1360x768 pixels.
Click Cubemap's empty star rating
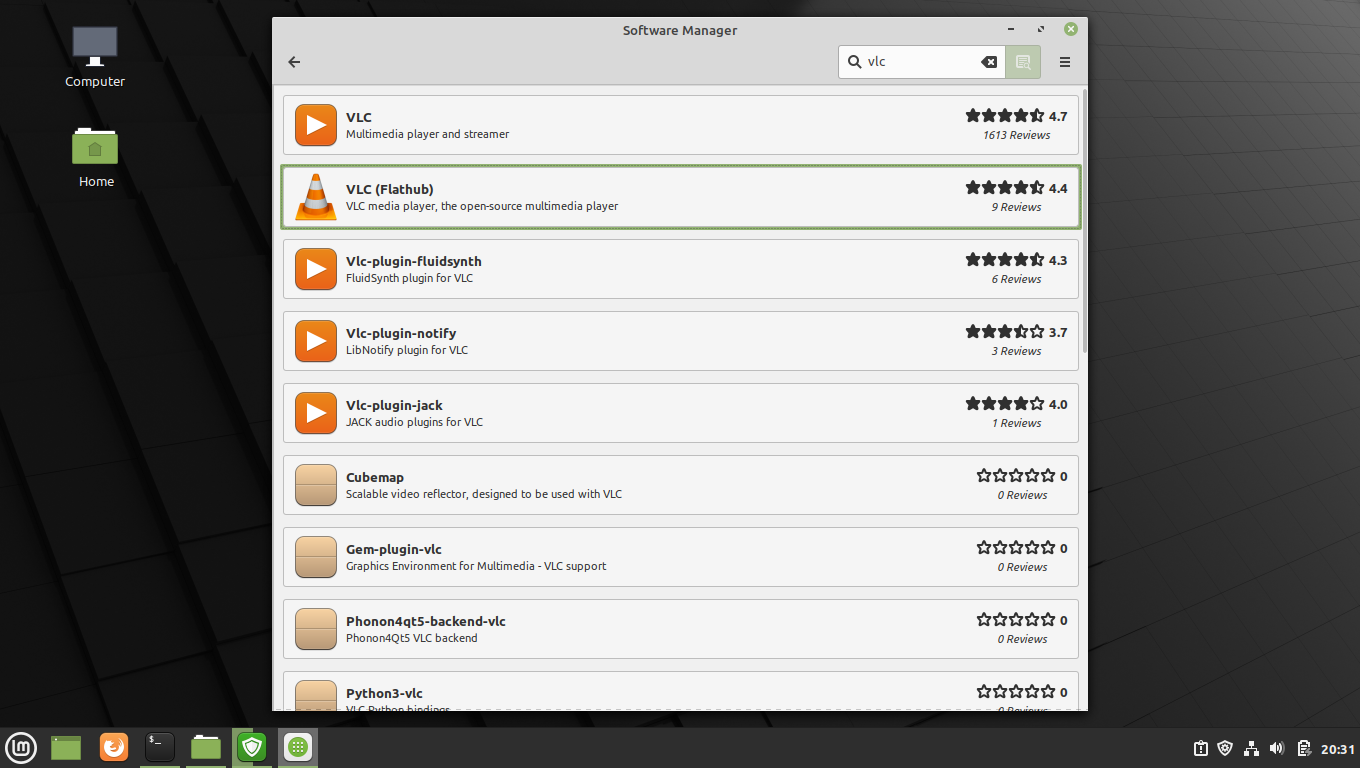(x=1016, y=476)
